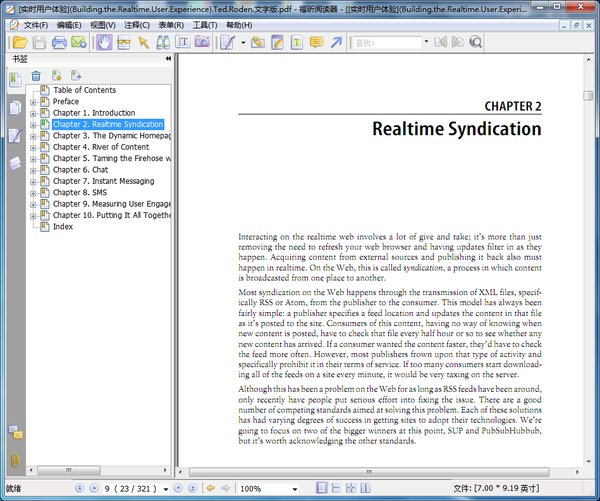Delete bookmark using trash icon
This screenshot has height=501, width=600.
(x=36, y=75)
